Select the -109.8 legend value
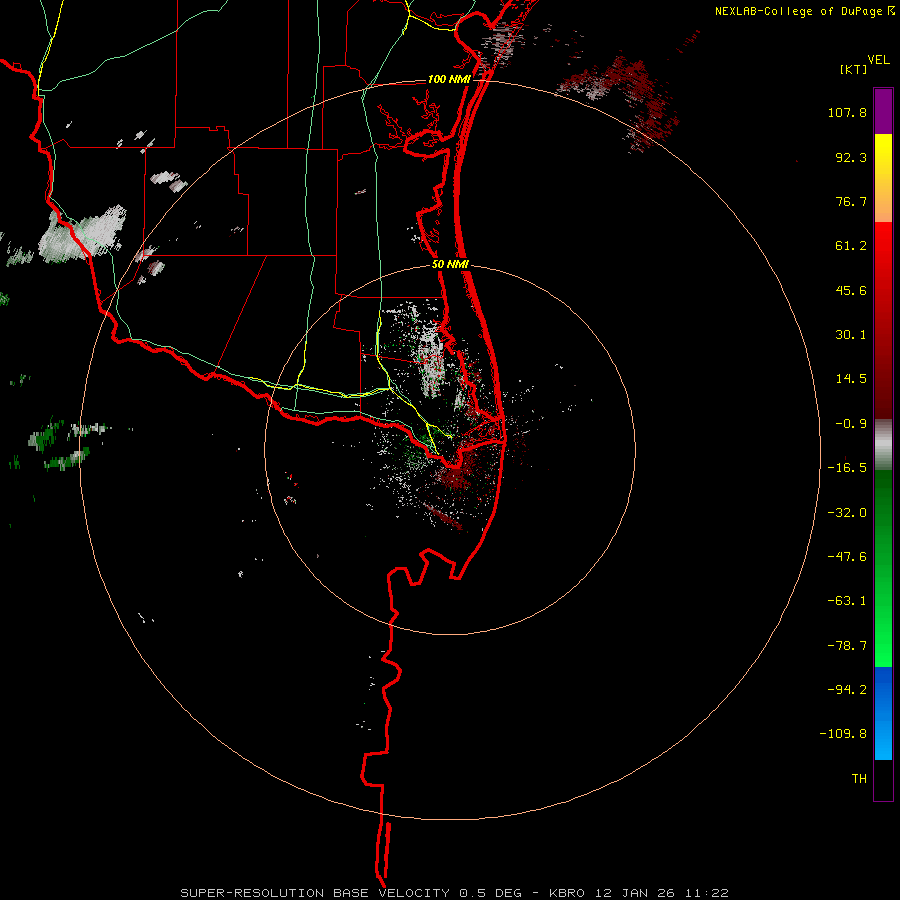The image size is (900, 900). pos(843,734)
